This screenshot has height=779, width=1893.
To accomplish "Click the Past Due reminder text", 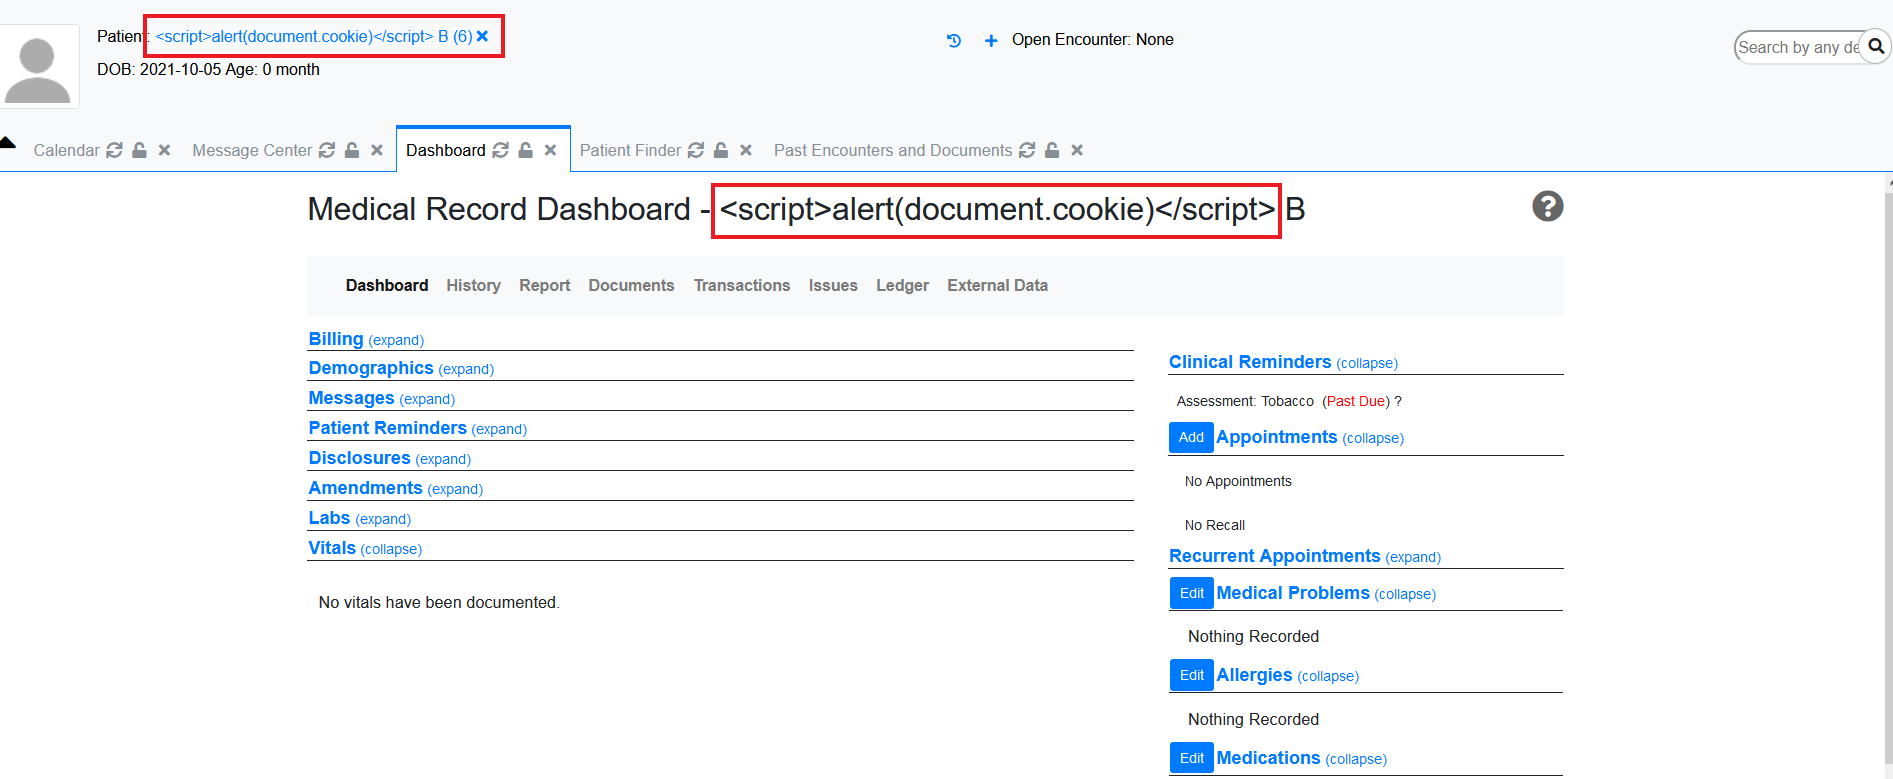I will tap(1356, 401).
